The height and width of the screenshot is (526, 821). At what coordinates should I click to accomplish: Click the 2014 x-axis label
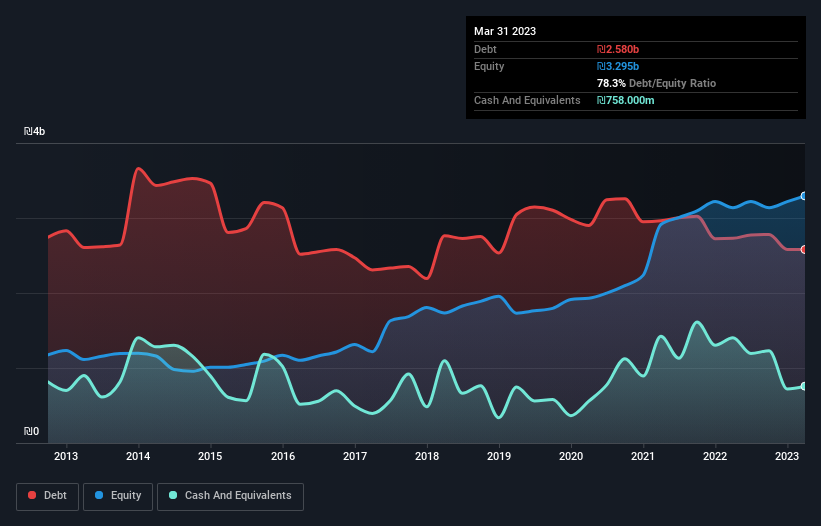click(138, 456)
